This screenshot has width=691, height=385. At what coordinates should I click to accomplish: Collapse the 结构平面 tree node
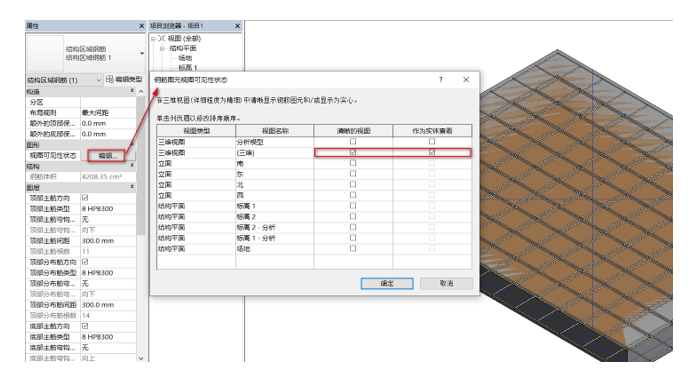[162, 48]
